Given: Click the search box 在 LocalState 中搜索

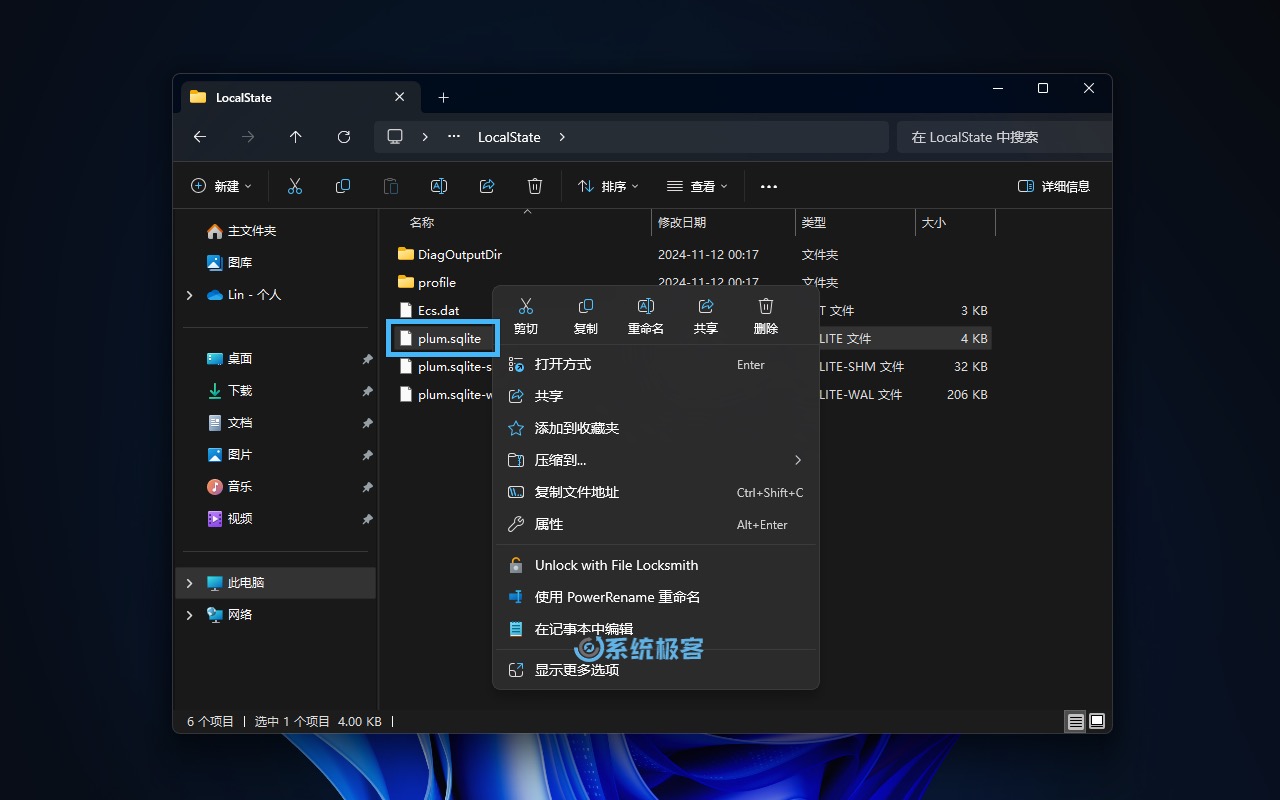Looking at the screenshot, I should pyautogui.click(x=1004, y=137).
